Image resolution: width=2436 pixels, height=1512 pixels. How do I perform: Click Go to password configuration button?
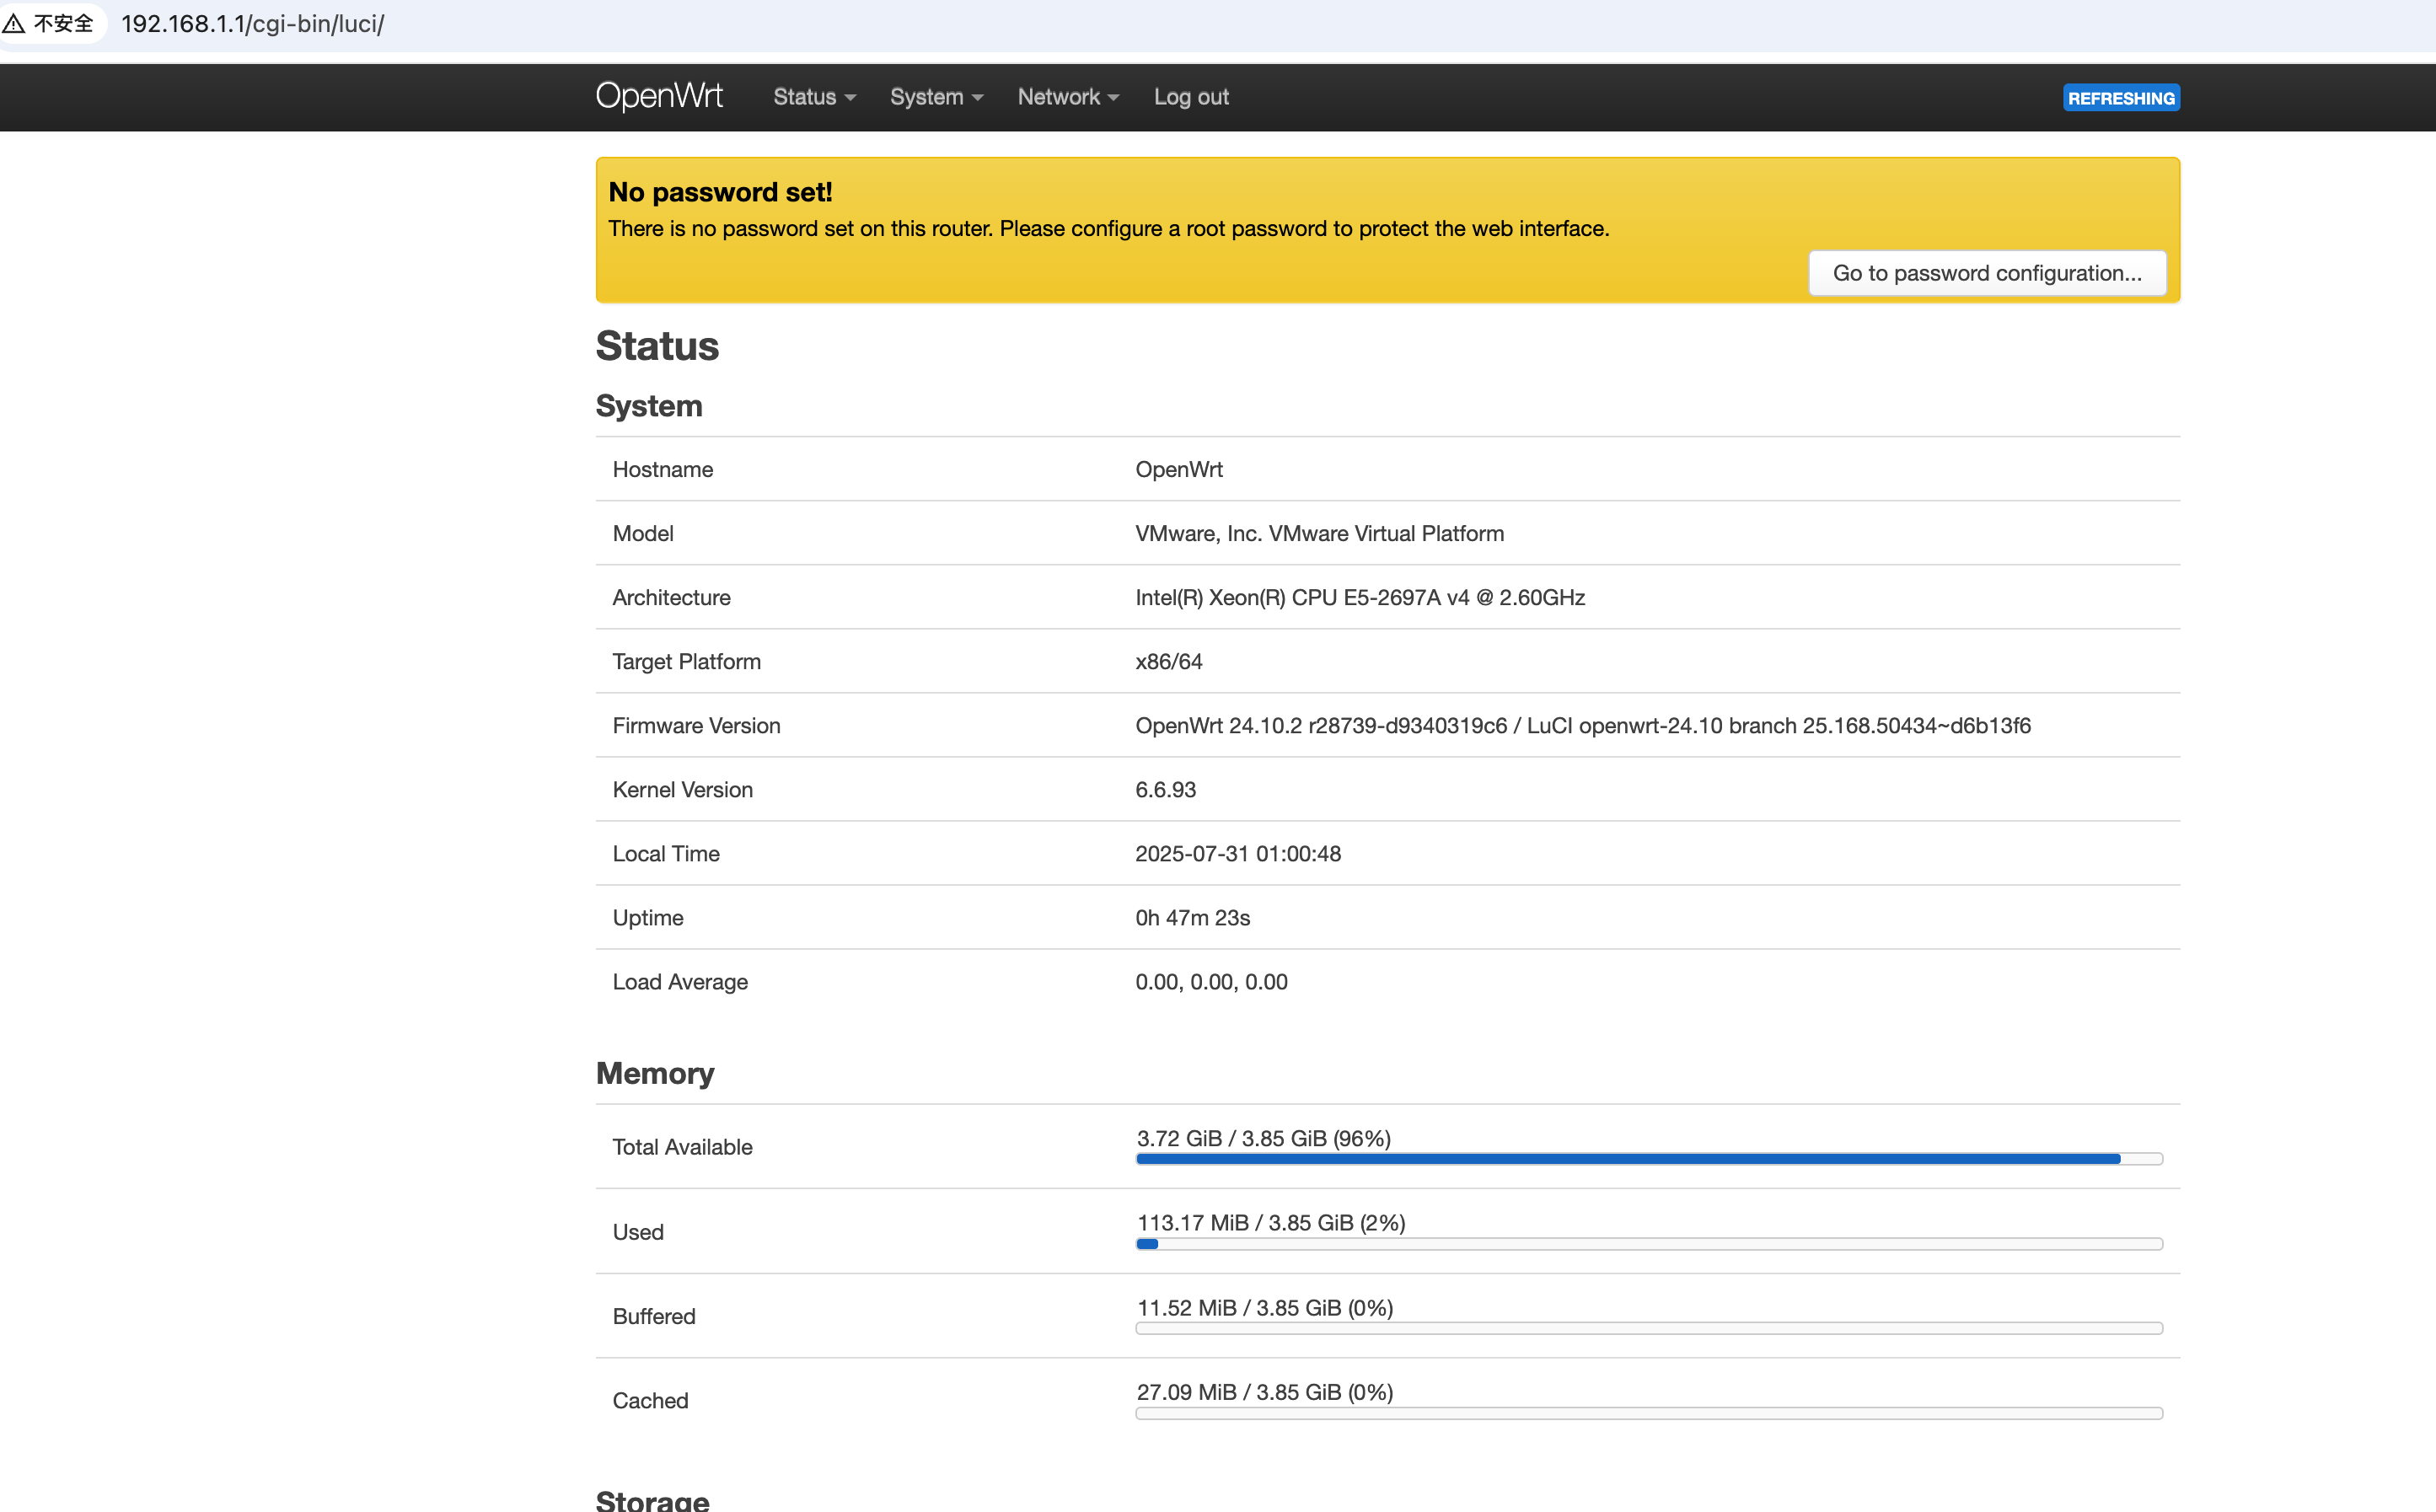click(x=1987, y=273)
